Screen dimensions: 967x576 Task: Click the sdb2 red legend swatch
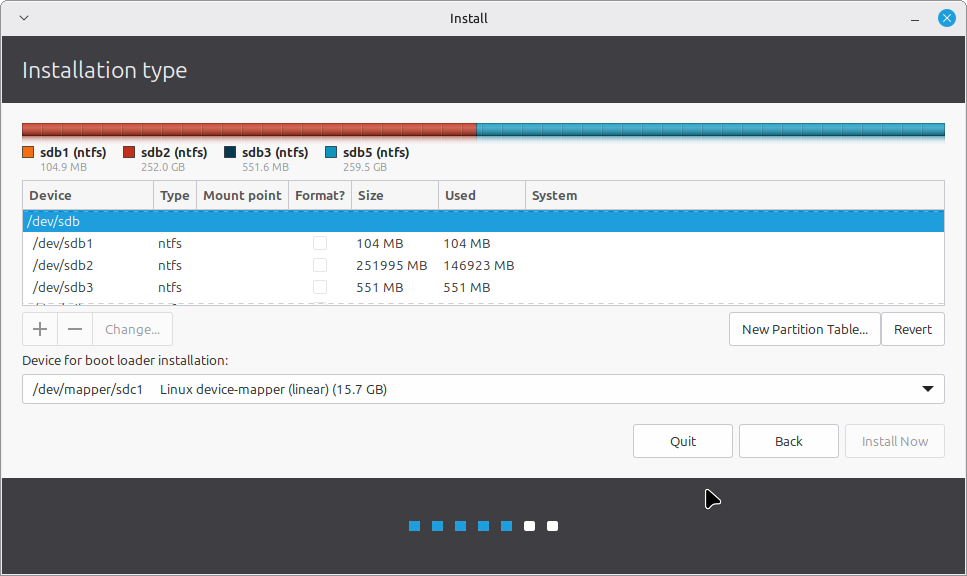129,152
